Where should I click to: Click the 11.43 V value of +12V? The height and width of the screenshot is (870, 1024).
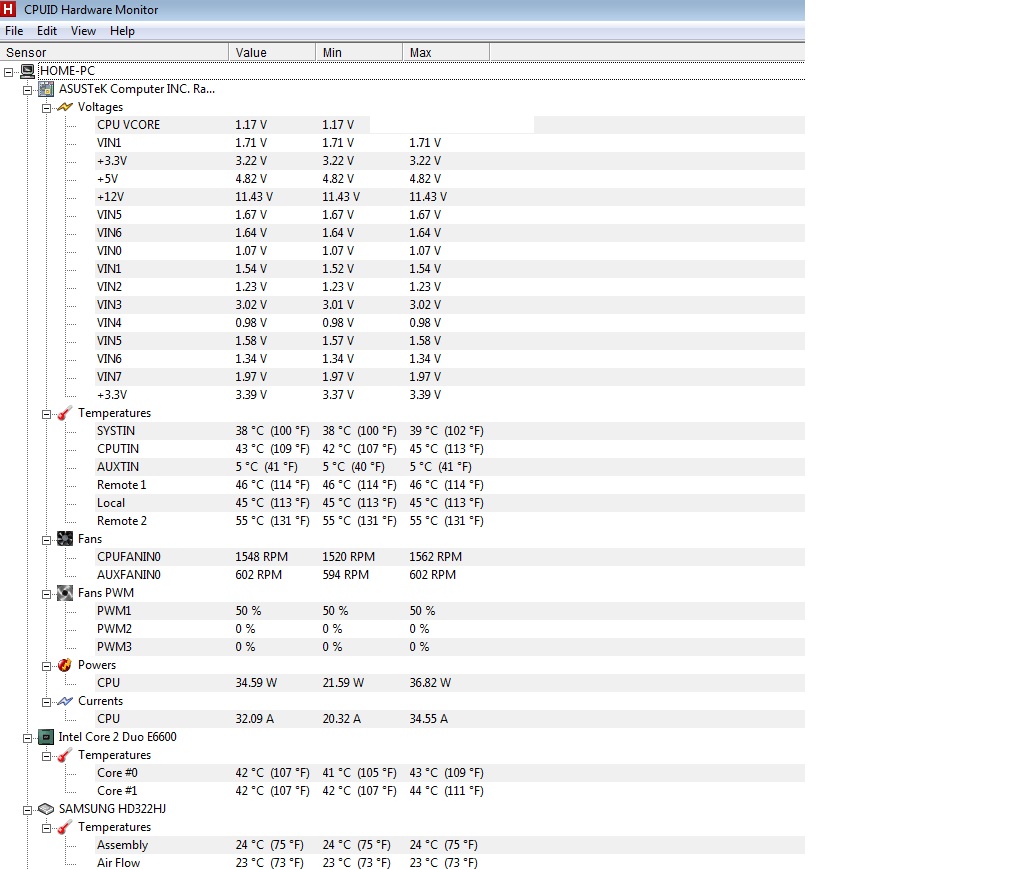254,197
